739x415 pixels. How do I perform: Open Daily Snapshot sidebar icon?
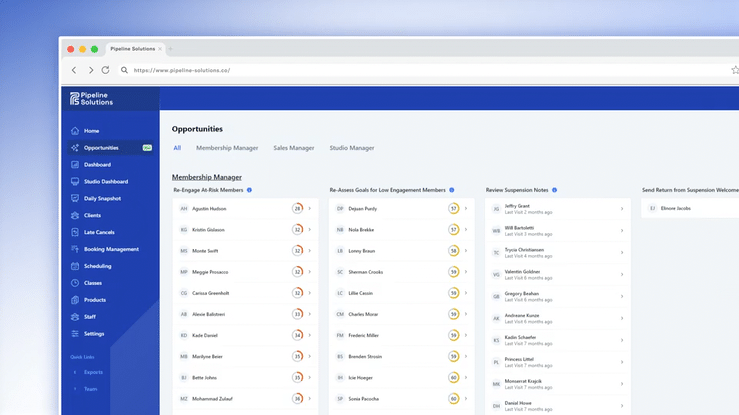(75, 199)
